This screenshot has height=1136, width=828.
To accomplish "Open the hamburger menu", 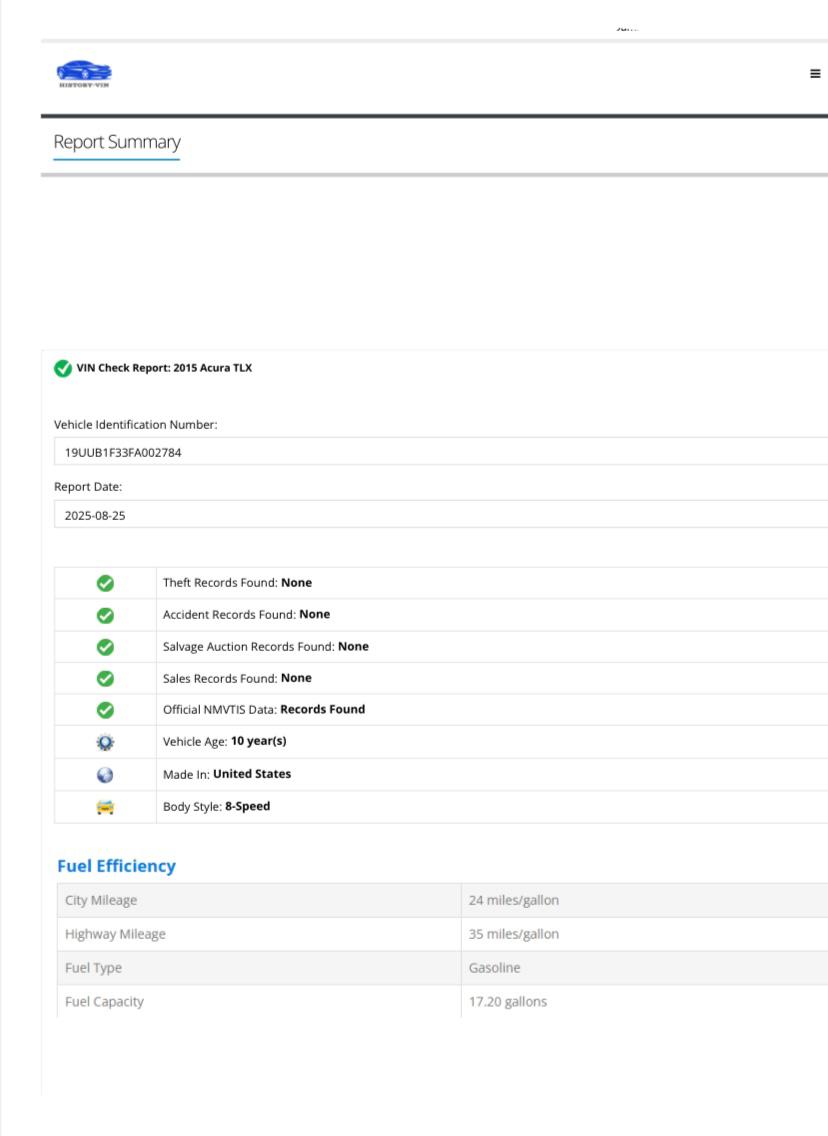I will click(815, 74).
